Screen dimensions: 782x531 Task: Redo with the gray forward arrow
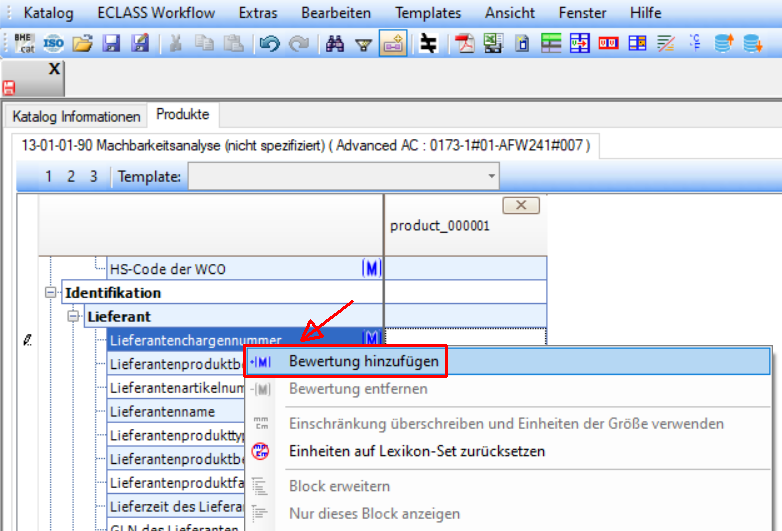[x=299, y=43]
